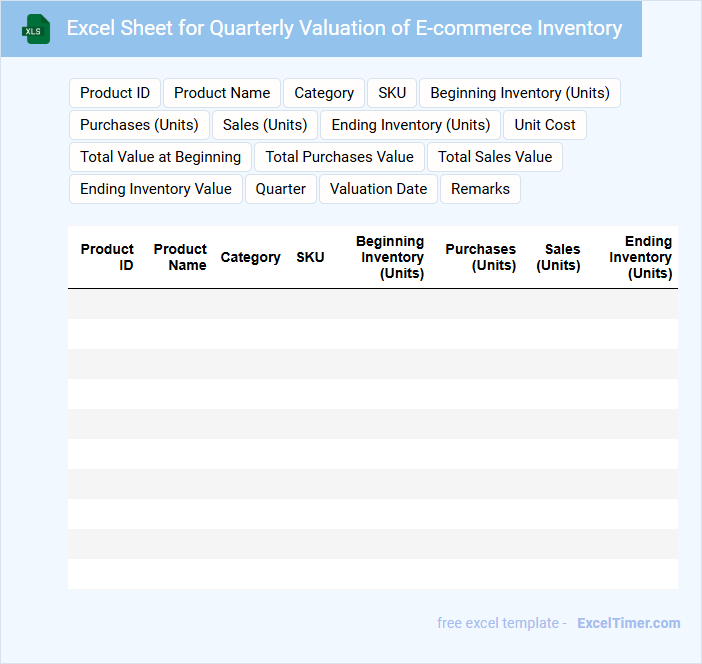The image size is (702, 664).
Task: Click Total Value at Beginning tag
Action: (x=160, y=157)
